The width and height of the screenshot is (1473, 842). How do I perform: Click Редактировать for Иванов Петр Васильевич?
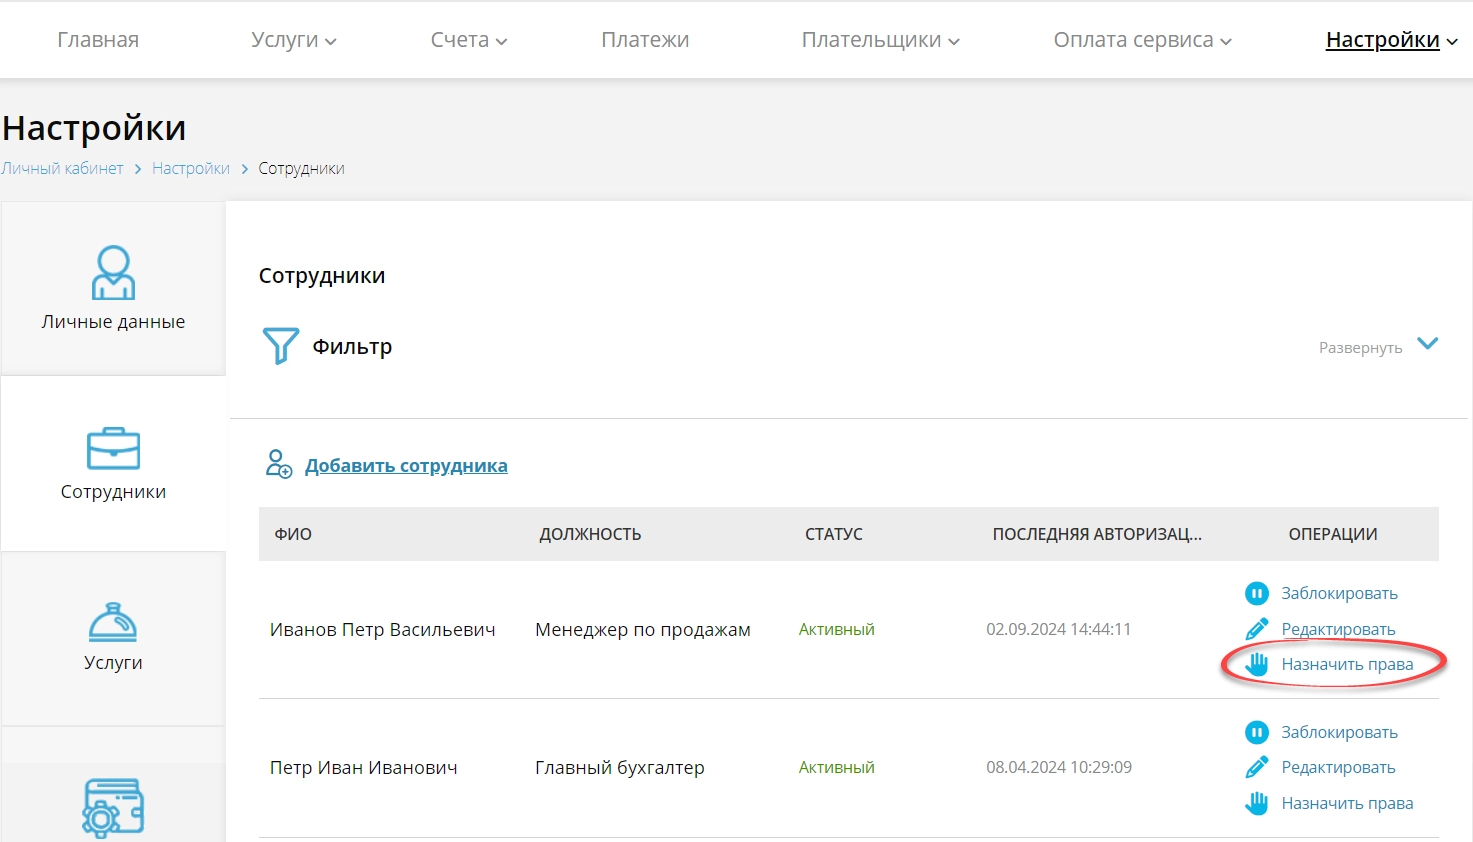coord(1338,629)
